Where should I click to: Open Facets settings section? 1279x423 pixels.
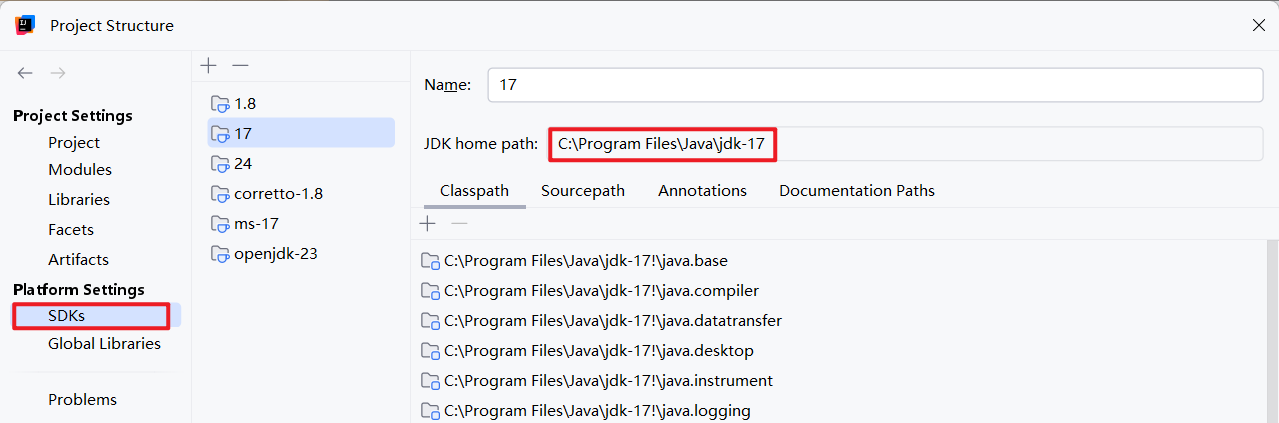coord(71,230)
